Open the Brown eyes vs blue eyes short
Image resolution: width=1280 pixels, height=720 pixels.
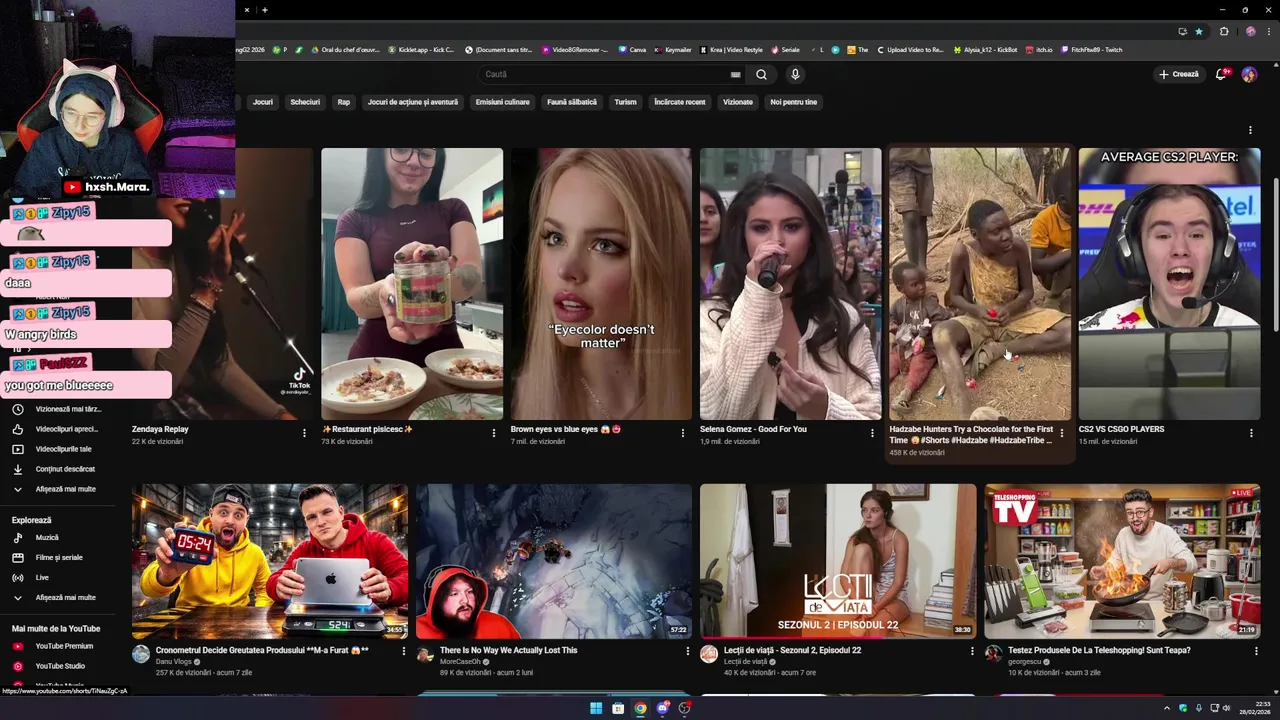(601, 284)
